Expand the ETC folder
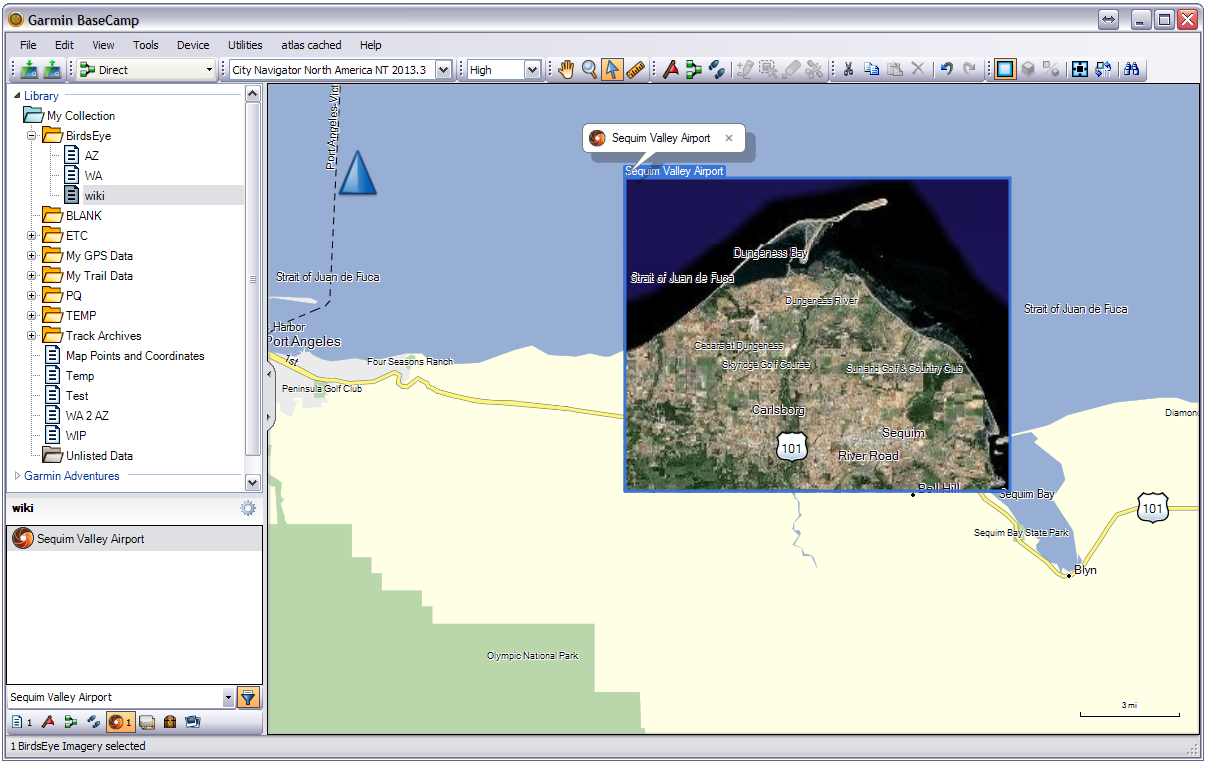The image size is (1205, 762). pyautogui.click(x=31, y=236)
